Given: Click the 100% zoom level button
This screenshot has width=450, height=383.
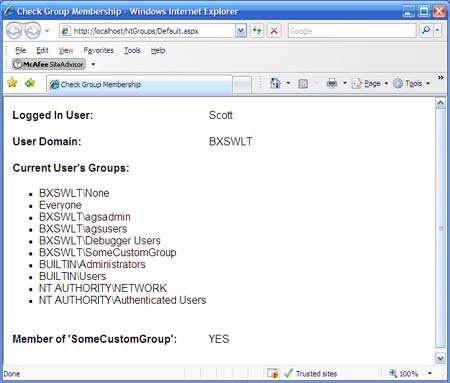Looking at the screenshot, I should [404, 374].
